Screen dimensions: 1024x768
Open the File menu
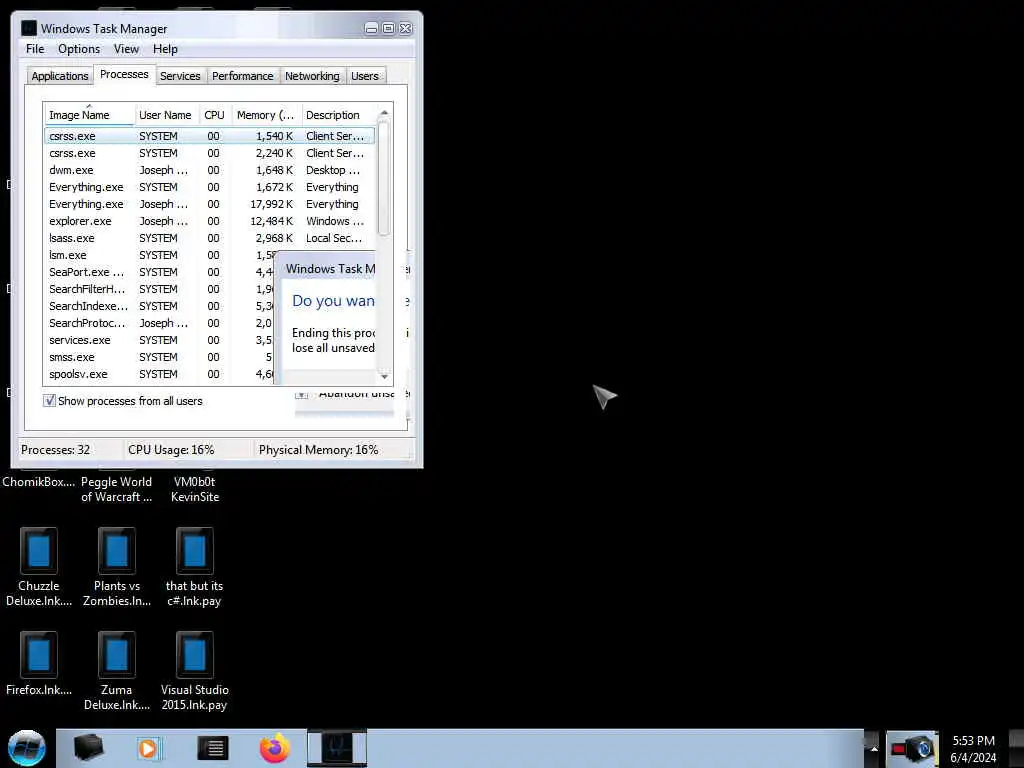pyautogui.click(x=35, y=49)
